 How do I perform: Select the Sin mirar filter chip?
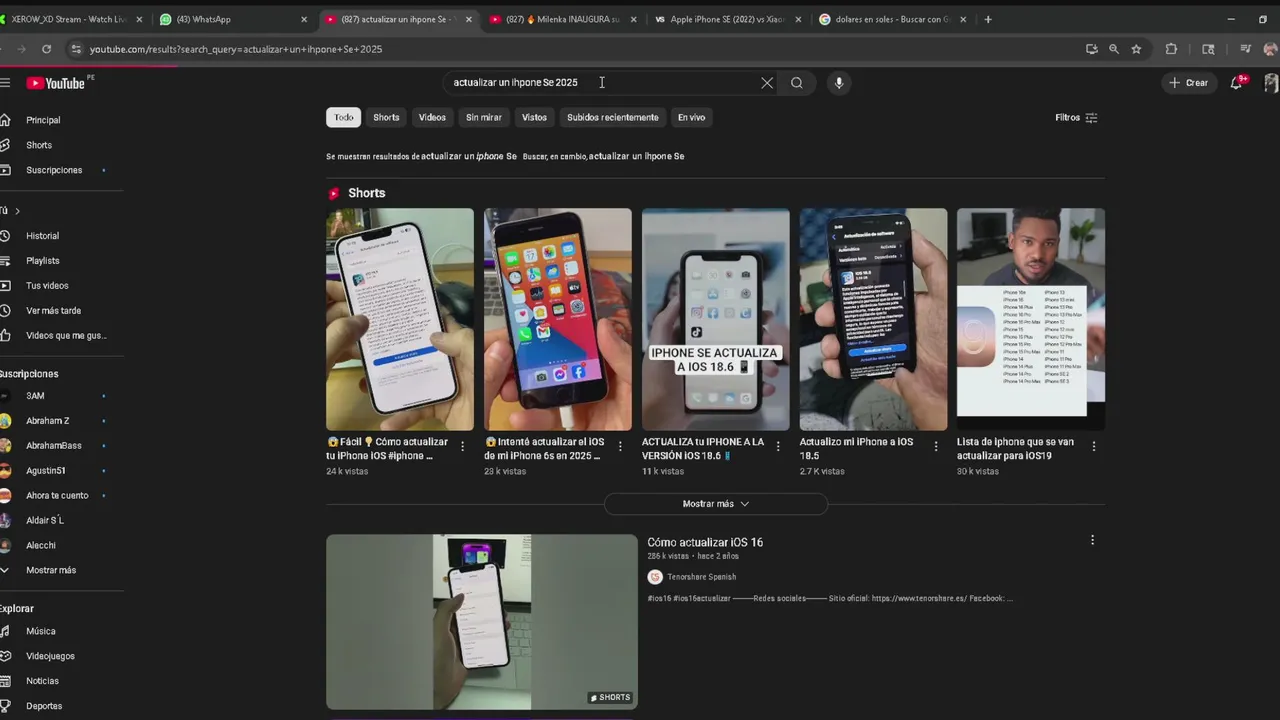(484, 117)
